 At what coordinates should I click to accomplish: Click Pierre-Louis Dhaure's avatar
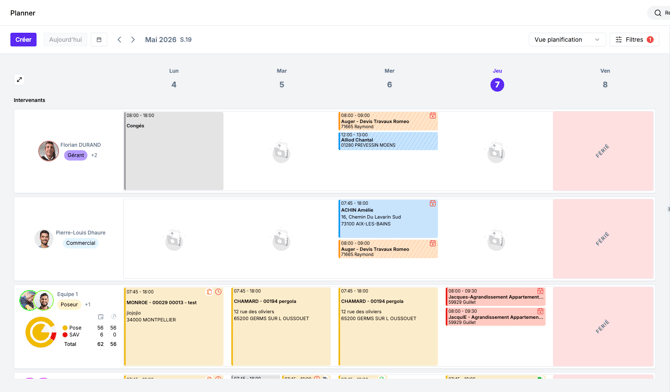[44, 239]
